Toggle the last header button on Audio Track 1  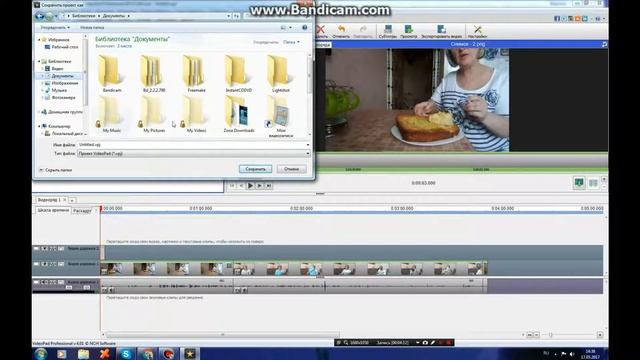point(61,282)
